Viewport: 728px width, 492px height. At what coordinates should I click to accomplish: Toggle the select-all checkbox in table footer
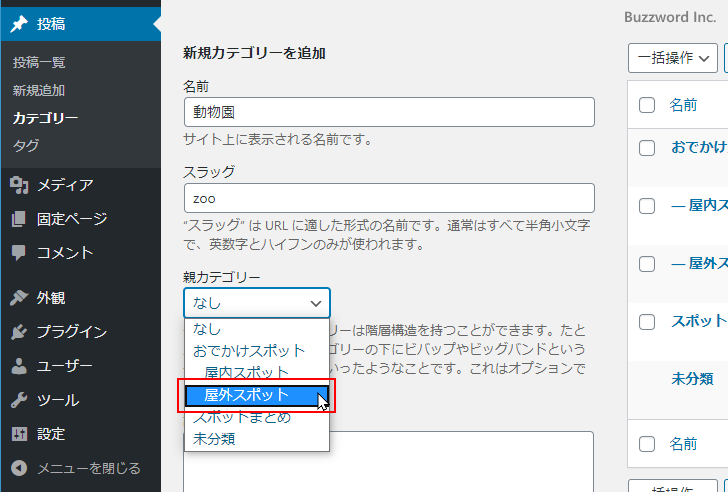coord(647,444)
